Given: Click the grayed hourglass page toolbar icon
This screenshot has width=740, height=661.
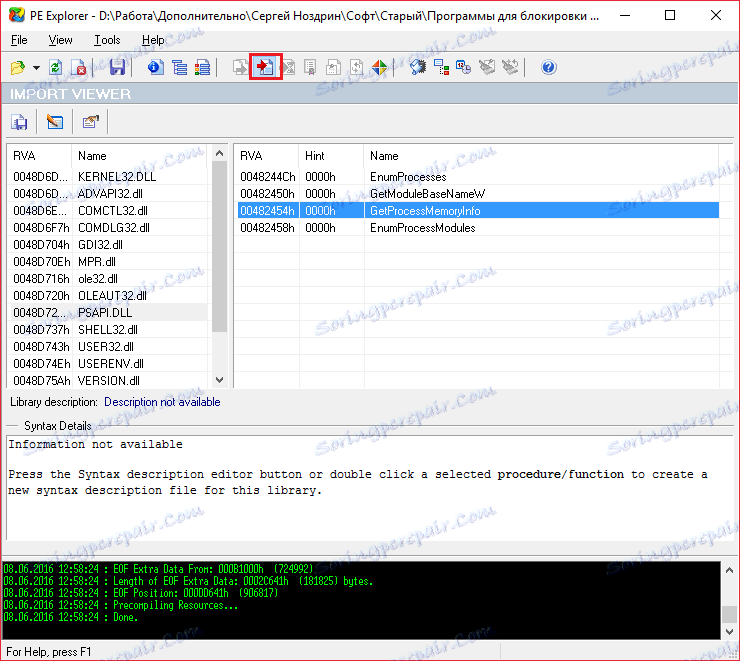Looking at the screenshot, I should coord(288,67).
